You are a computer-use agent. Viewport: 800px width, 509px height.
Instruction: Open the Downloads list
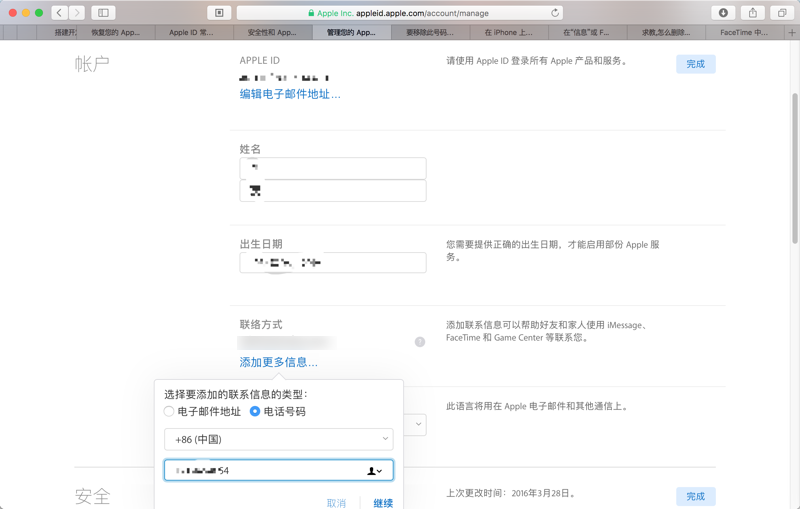coord(723,13)
